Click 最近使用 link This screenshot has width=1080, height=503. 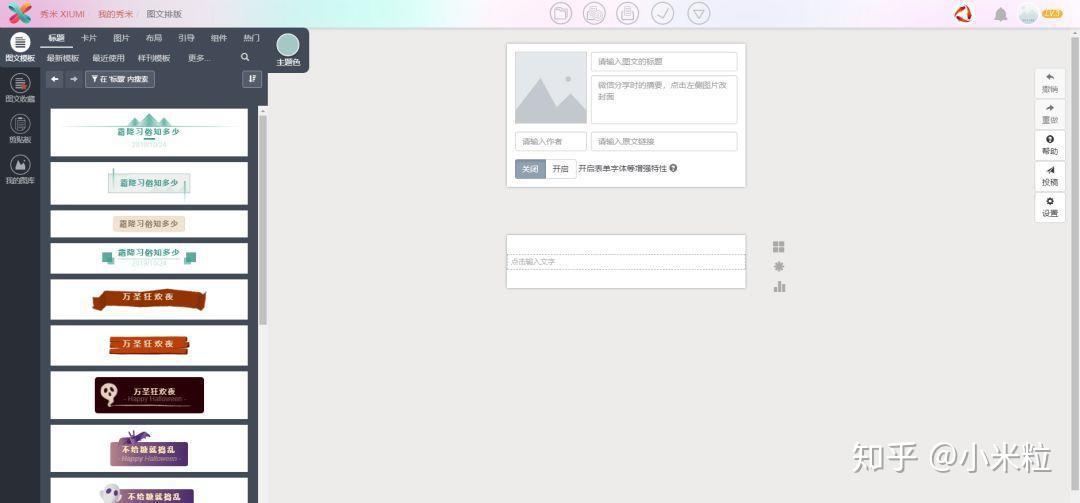(x=108, y=59)
